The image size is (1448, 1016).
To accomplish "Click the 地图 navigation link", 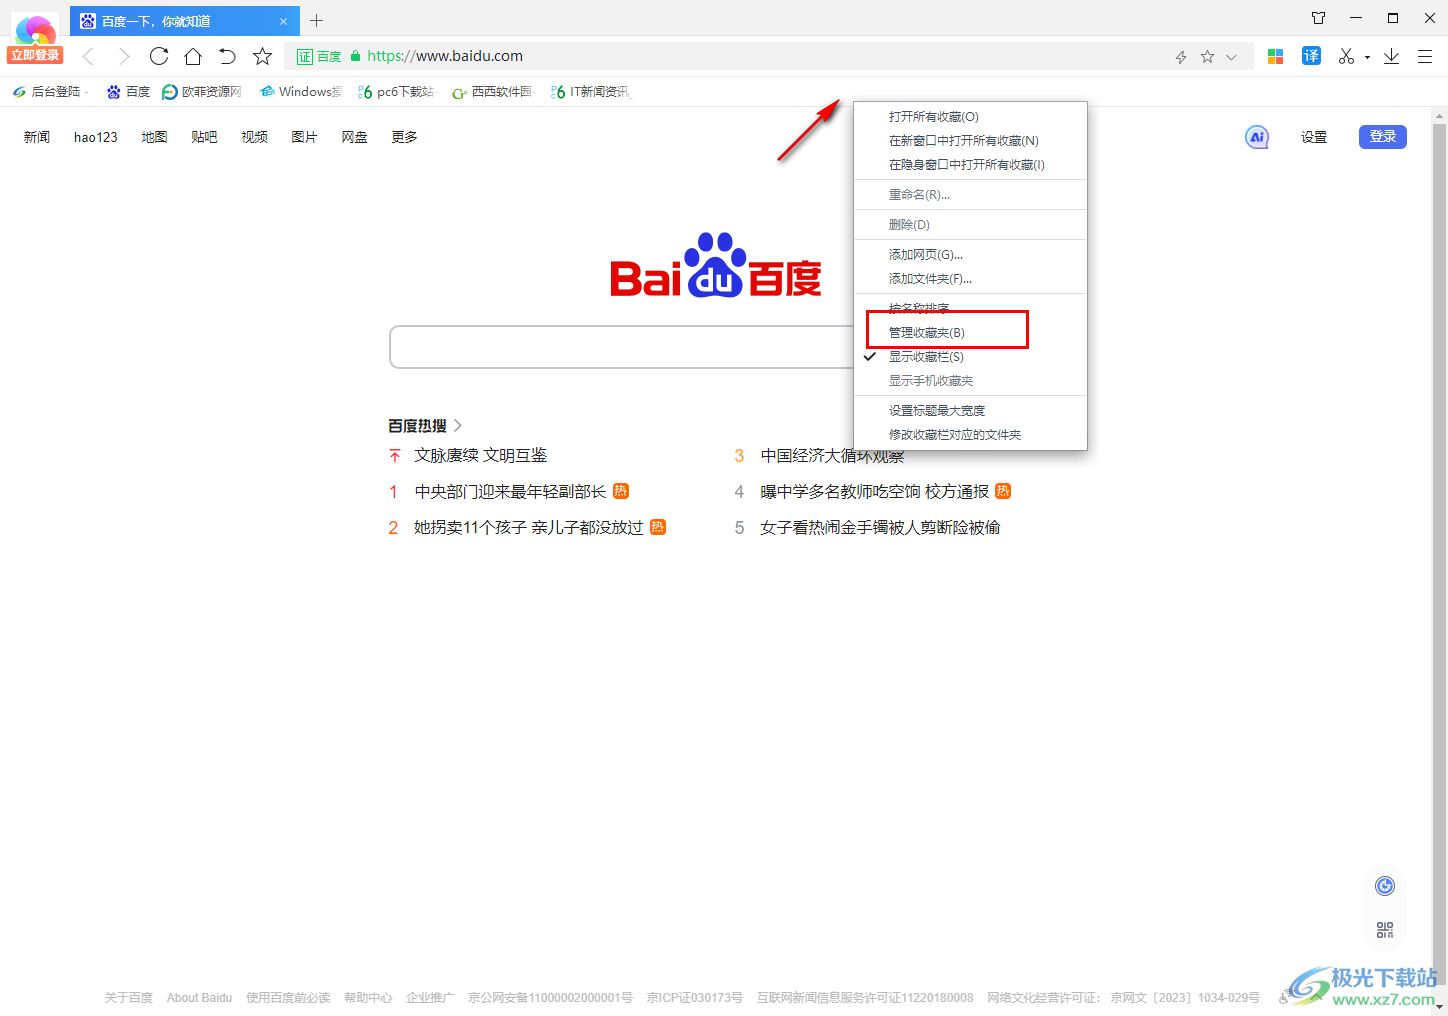I will coord(154,137).
